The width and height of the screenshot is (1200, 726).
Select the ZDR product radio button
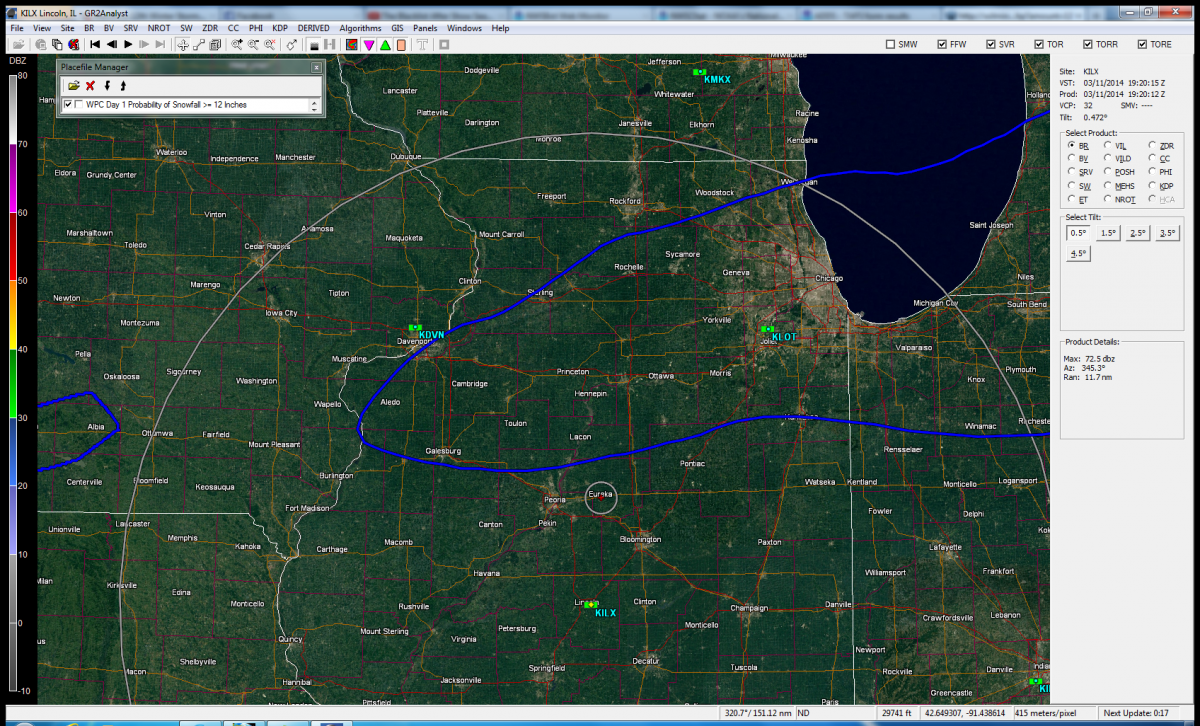click(1153, 145)
